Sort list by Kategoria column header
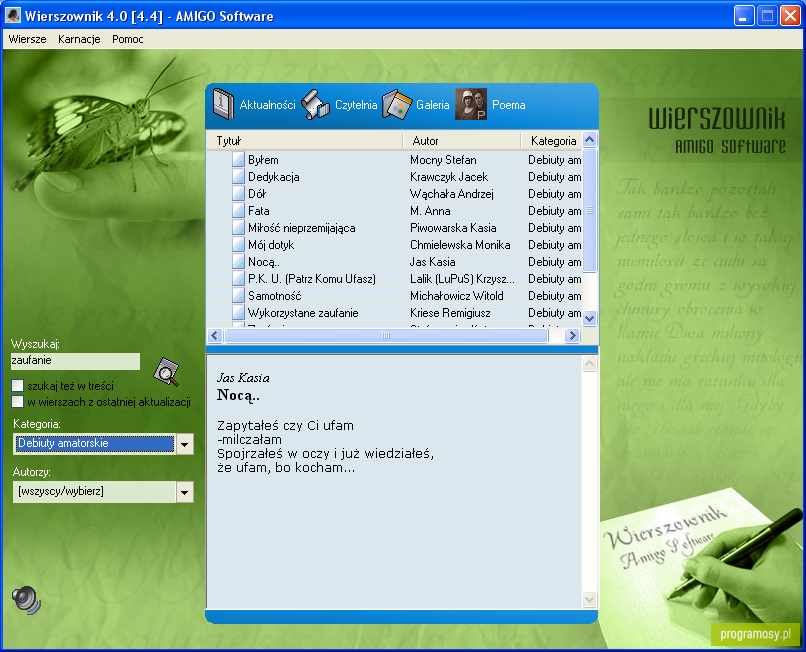806x652 pixels. coord(552,140)
